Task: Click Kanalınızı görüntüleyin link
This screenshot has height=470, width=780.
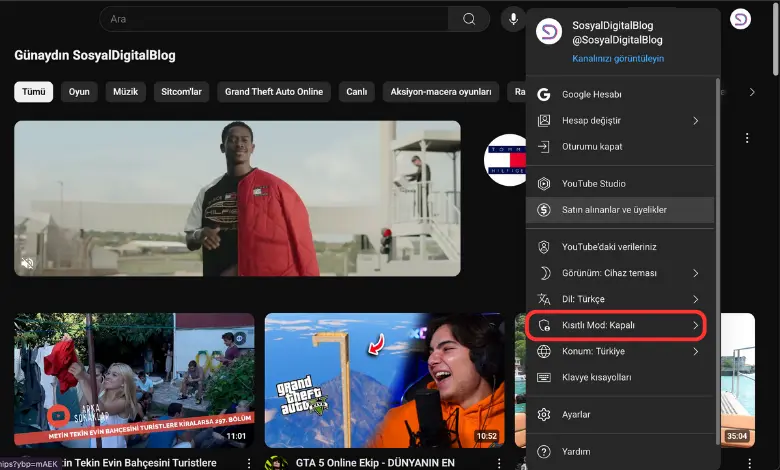Action: [618, 59]
